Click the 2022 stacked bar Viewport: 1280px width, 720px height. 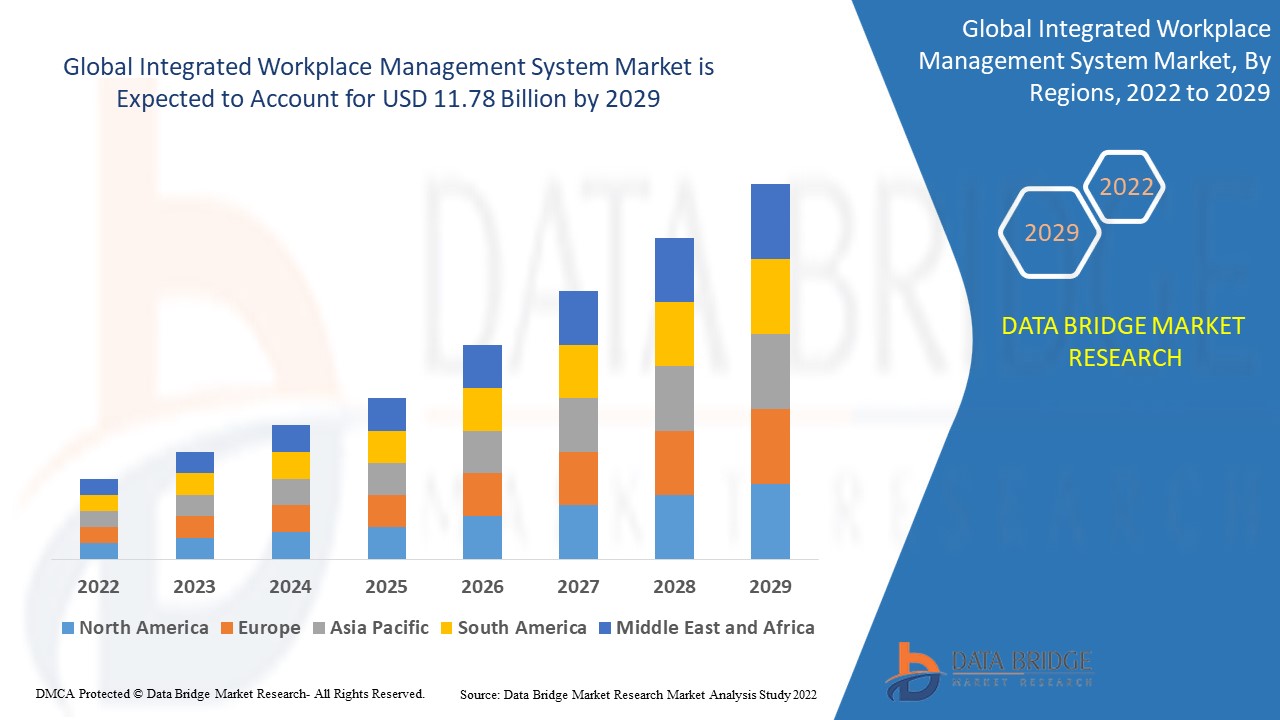pyautogui.click(x=99, y=519)
